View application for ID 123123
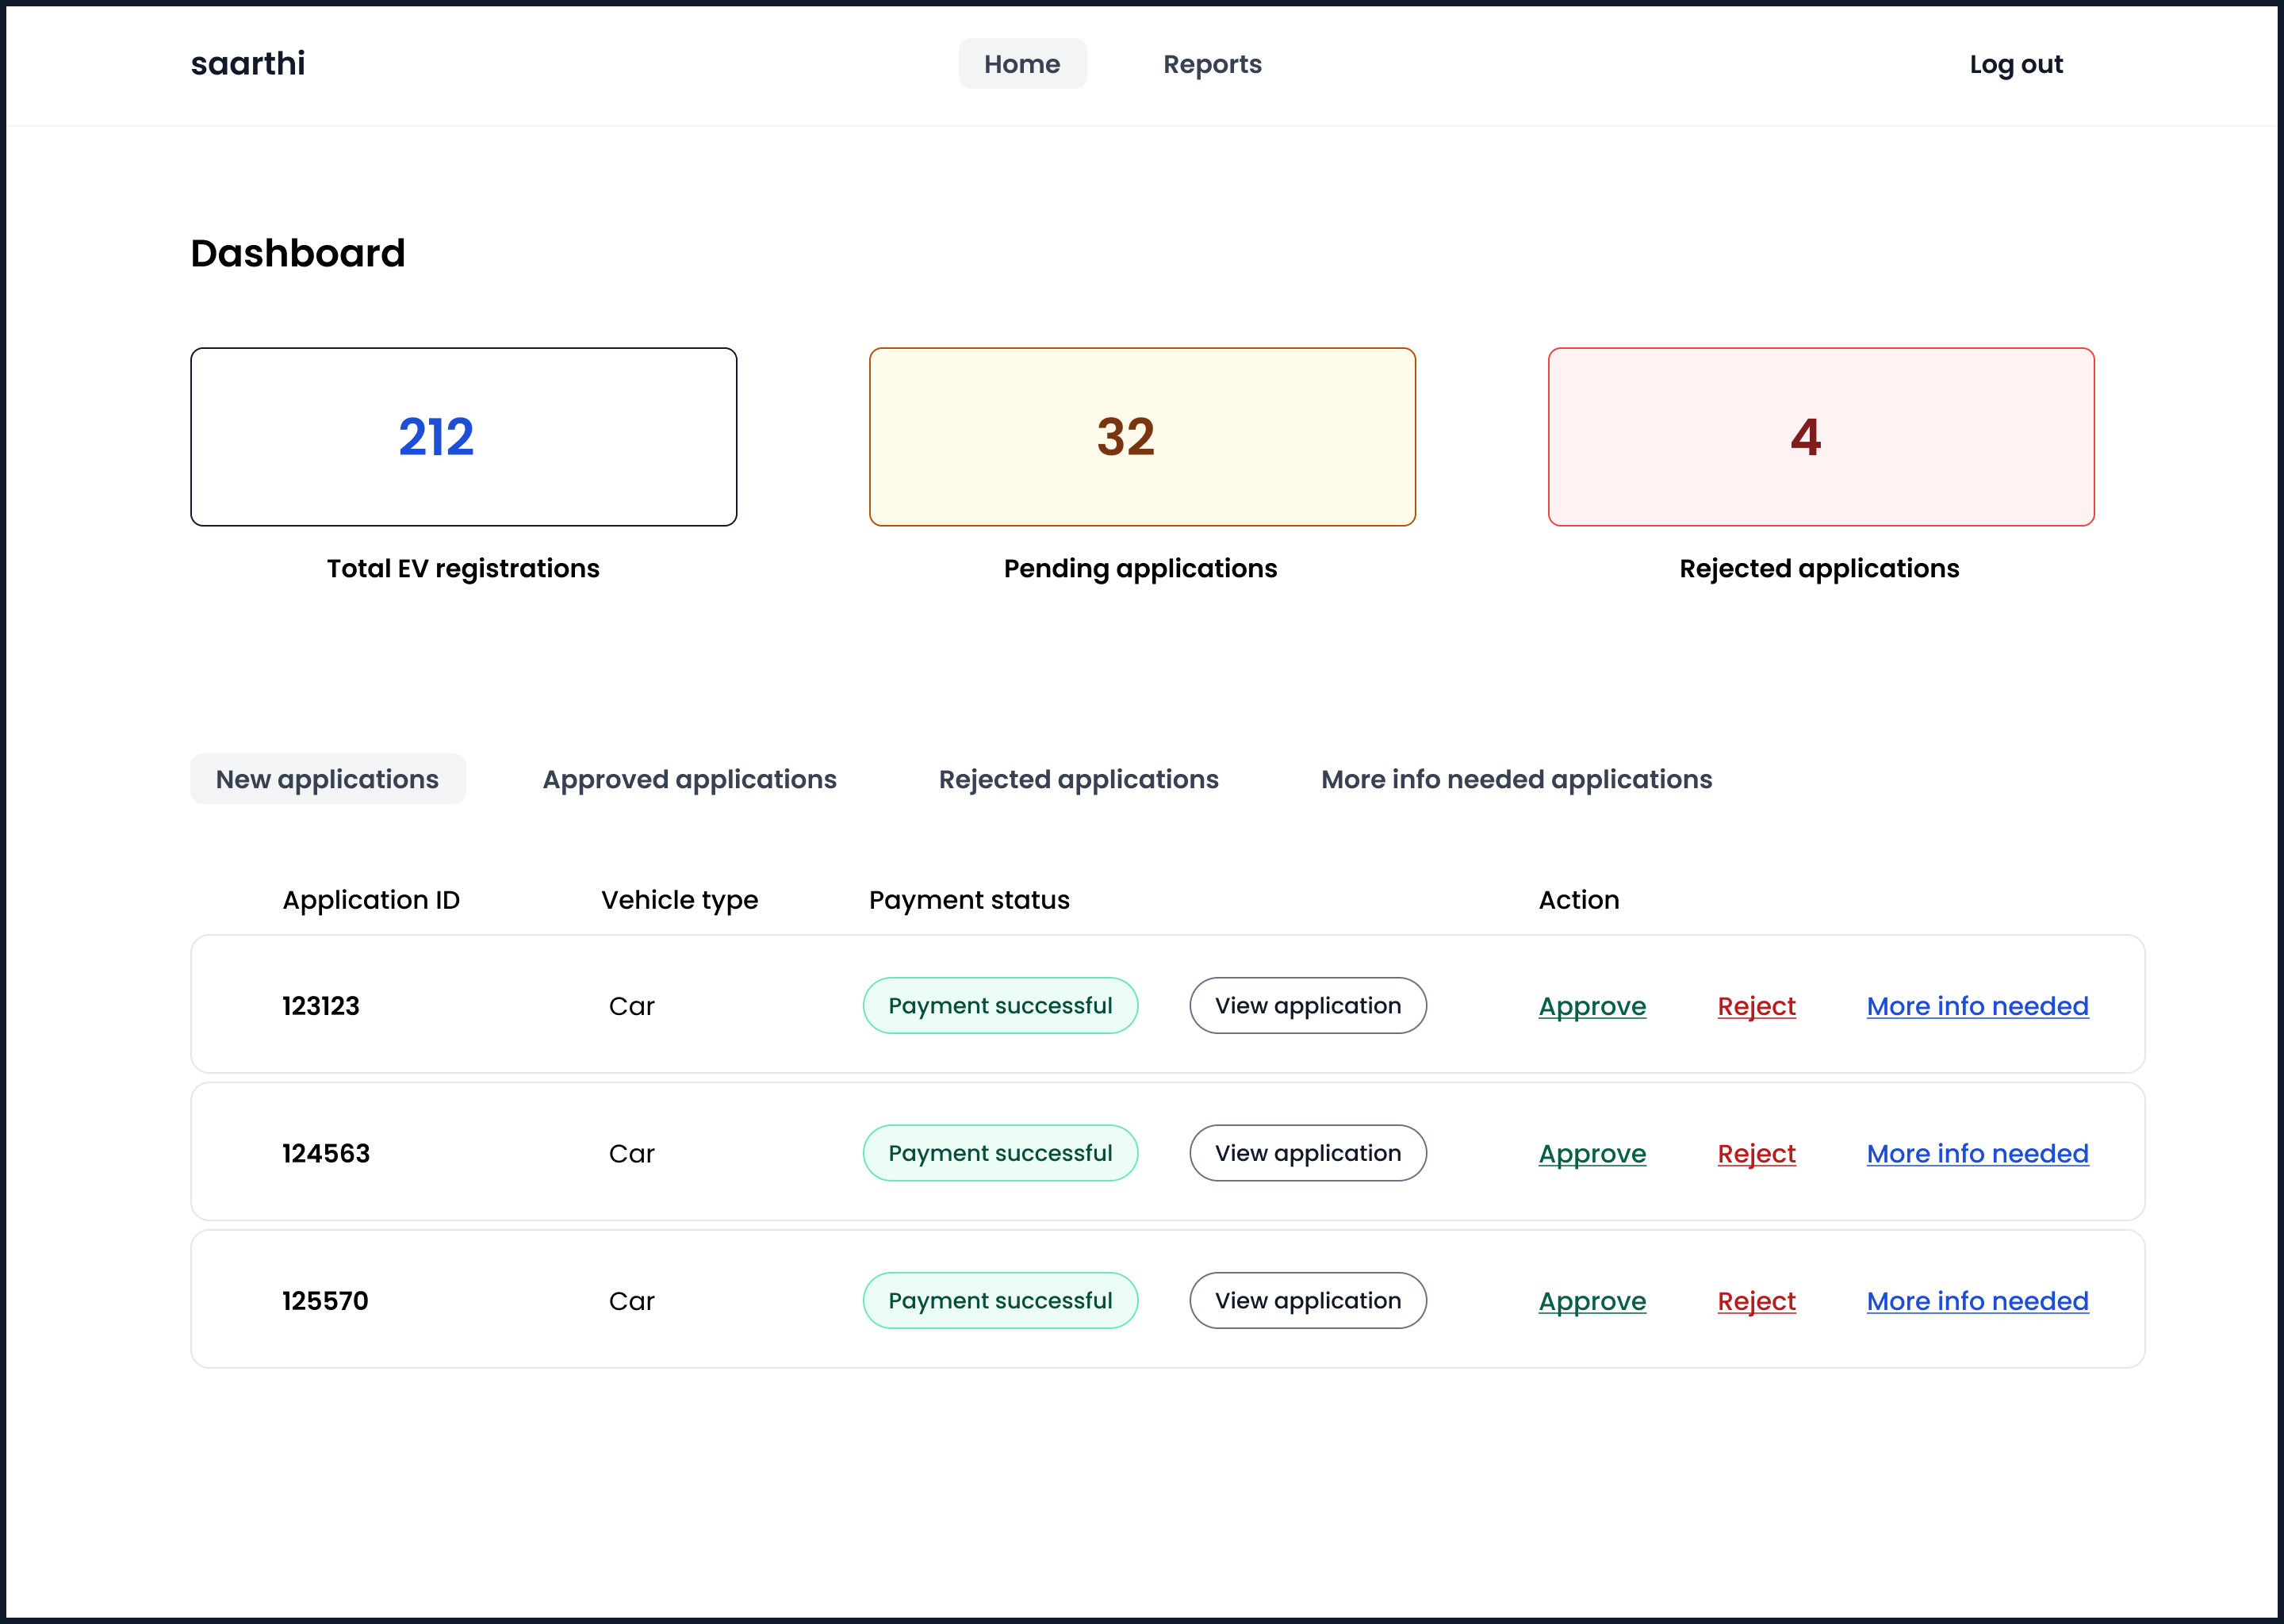Viewport: 2284px width, 1624px height. tap(1307, 1006)
